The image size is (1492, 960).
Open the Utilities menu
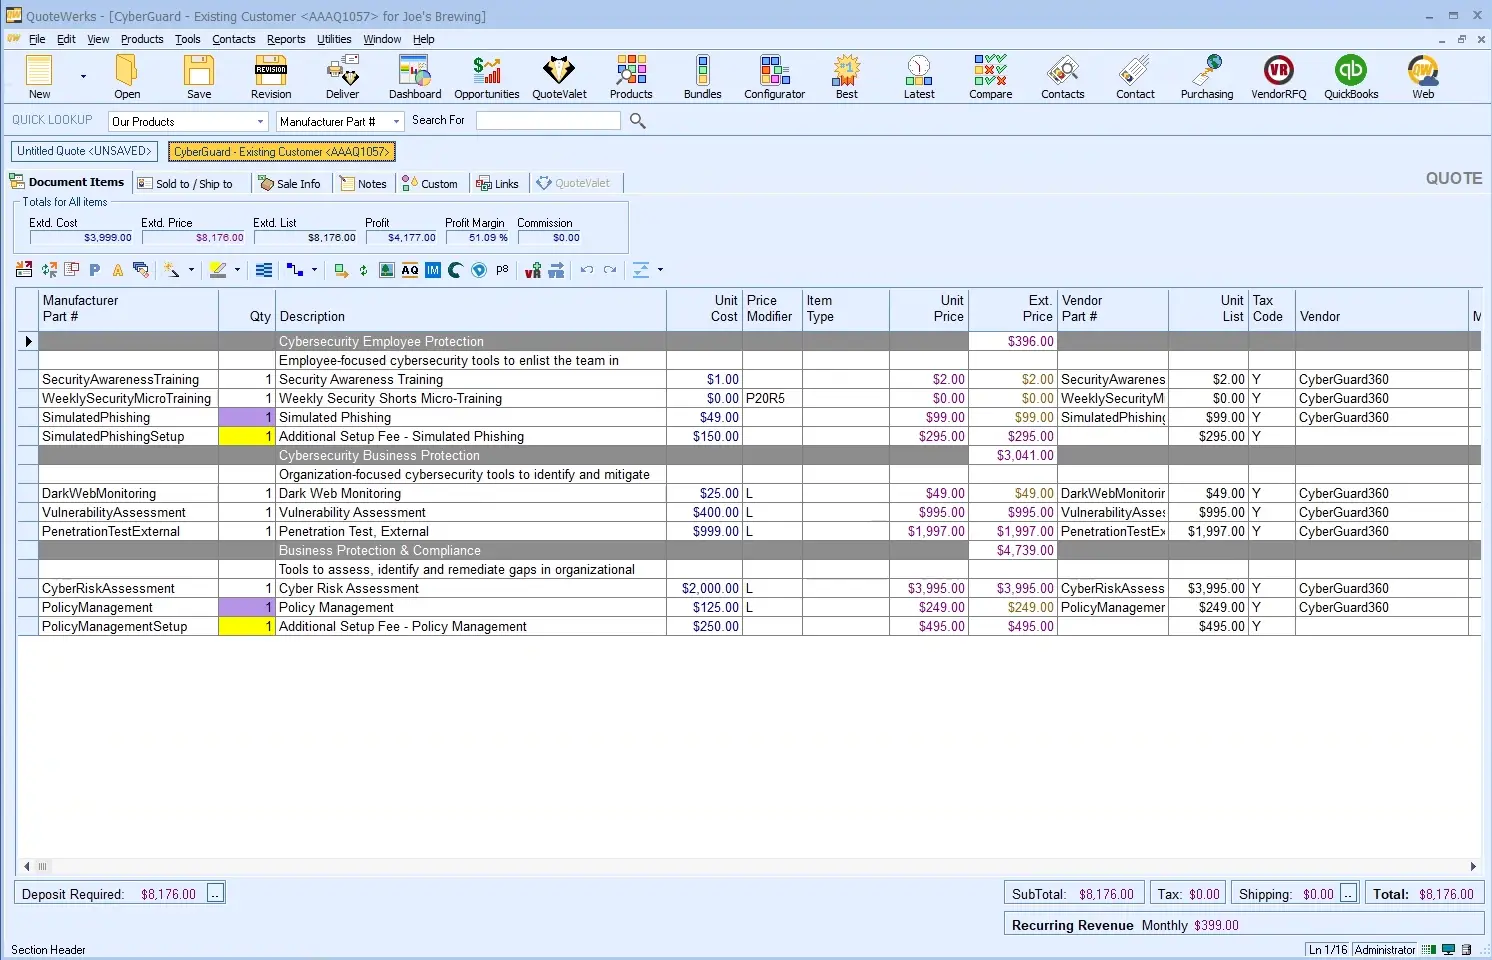pos(334,39)
